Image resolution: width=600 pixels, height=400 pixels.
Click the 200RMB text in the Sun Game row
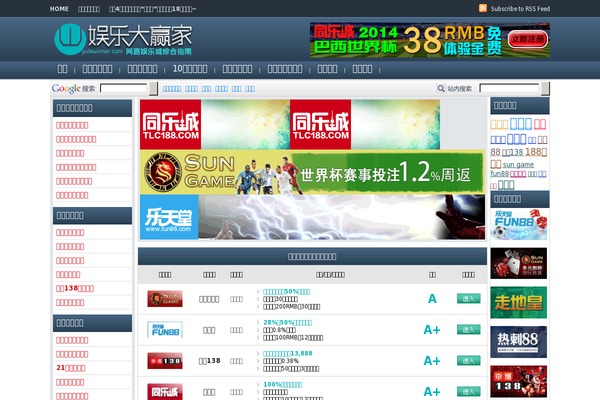292,307
